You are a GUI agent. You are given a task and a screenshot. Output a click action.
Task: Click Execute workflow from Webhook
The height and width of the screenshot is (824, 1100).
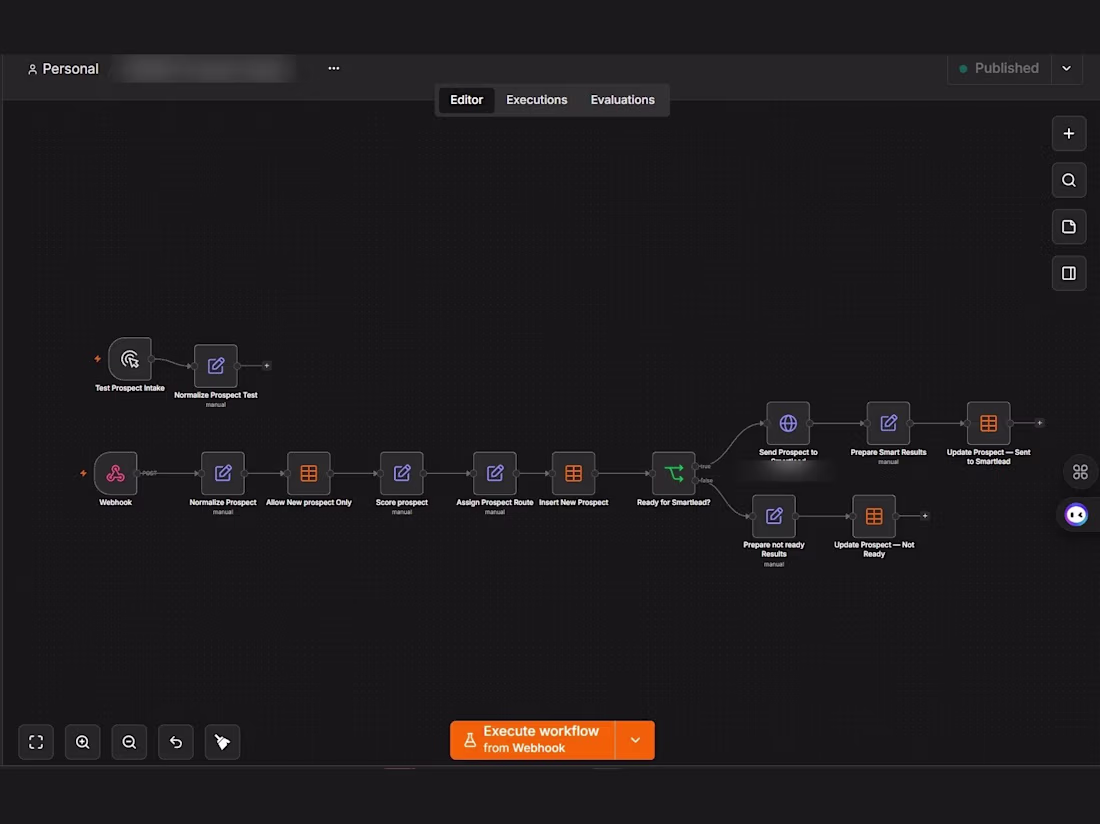tap(532, 740)
